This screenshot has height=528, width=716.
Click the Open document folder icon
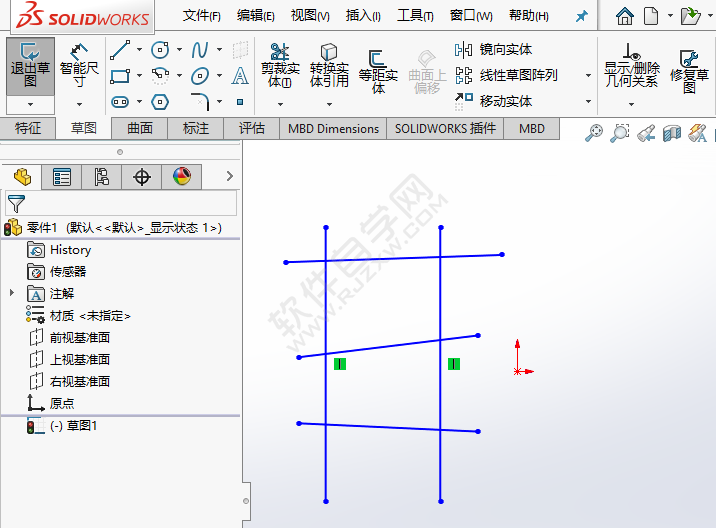690,16
